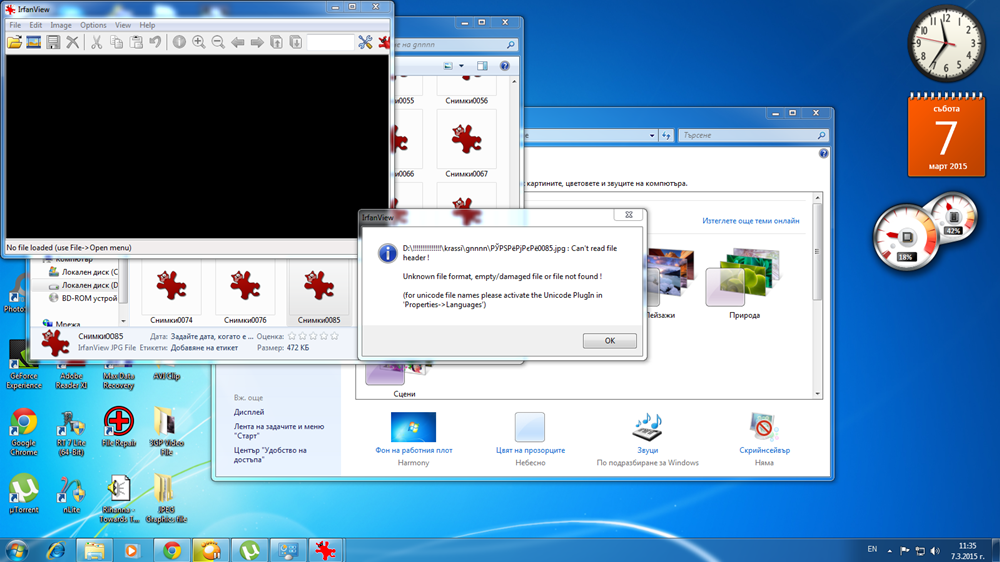
Task: Click the first rating star for Снимки0085
Action: (292, 336)
